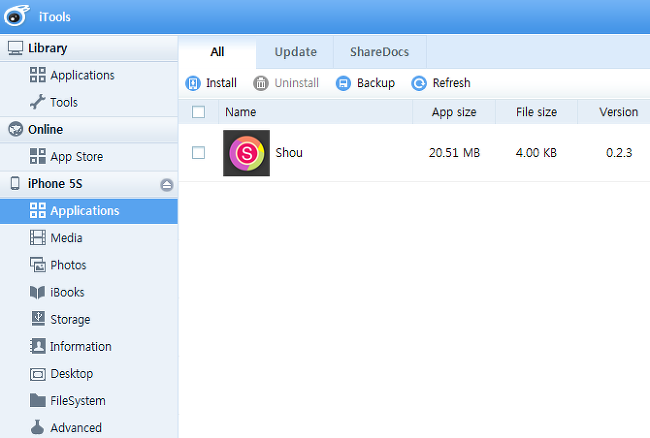Click the Refresh circular arrow icon
The width and height of the screenshot is (650, 438).
419,83
